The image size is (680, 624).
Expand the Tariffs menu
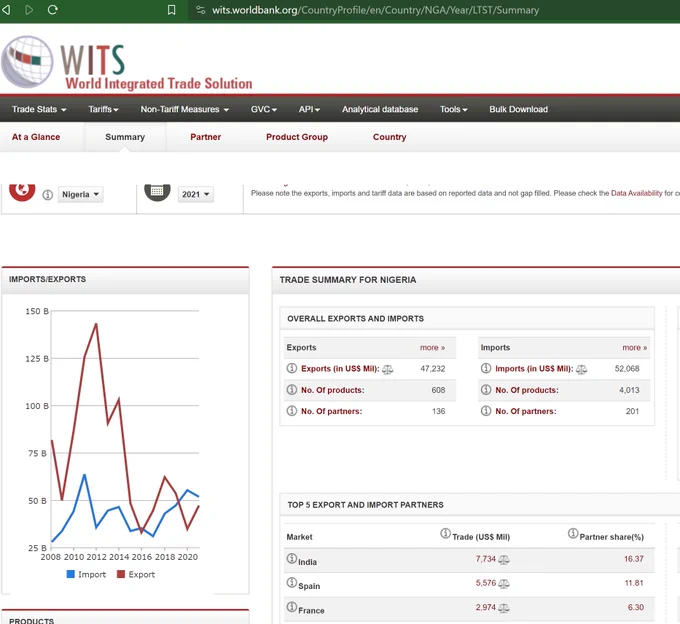103,109
